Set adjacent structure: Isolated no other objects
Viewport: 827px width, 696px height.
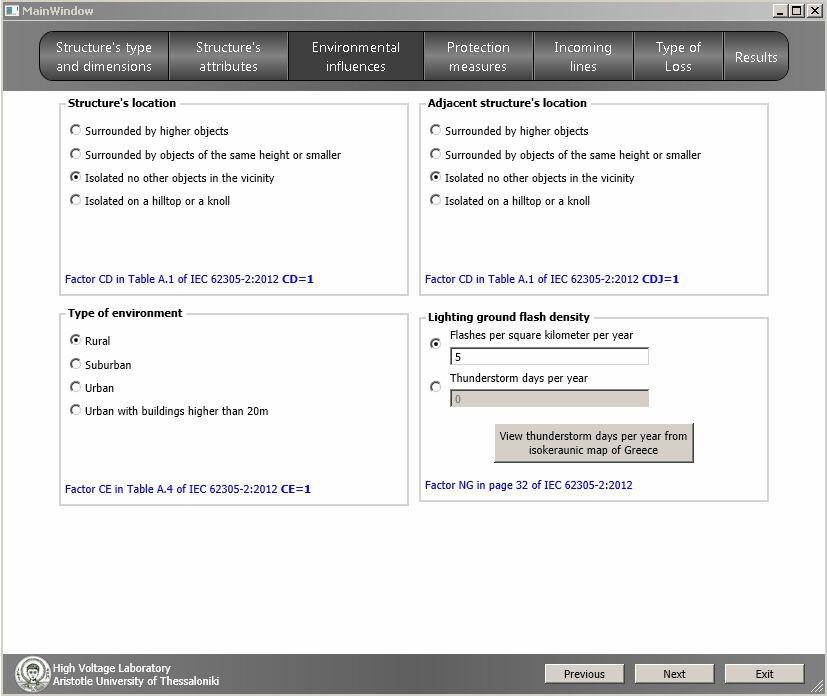coord(532,178)
